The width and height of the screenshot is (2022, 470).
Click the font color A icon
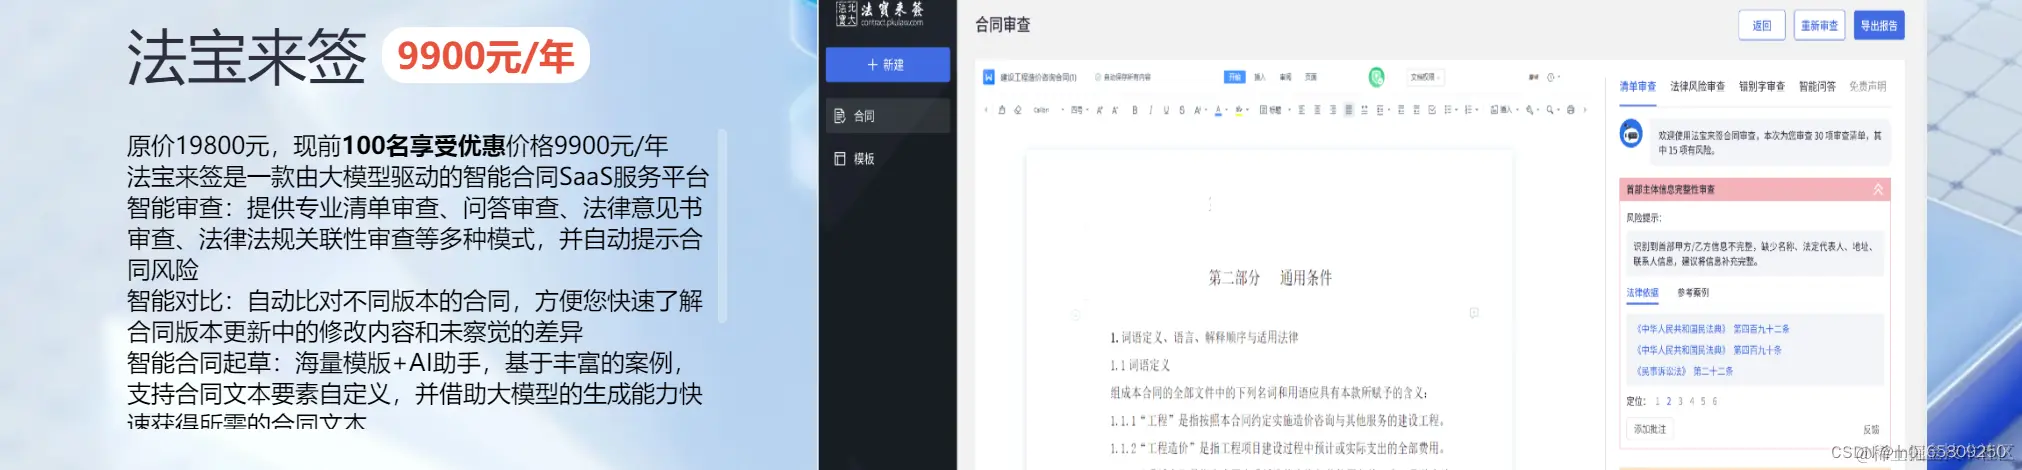(1218, 110)
